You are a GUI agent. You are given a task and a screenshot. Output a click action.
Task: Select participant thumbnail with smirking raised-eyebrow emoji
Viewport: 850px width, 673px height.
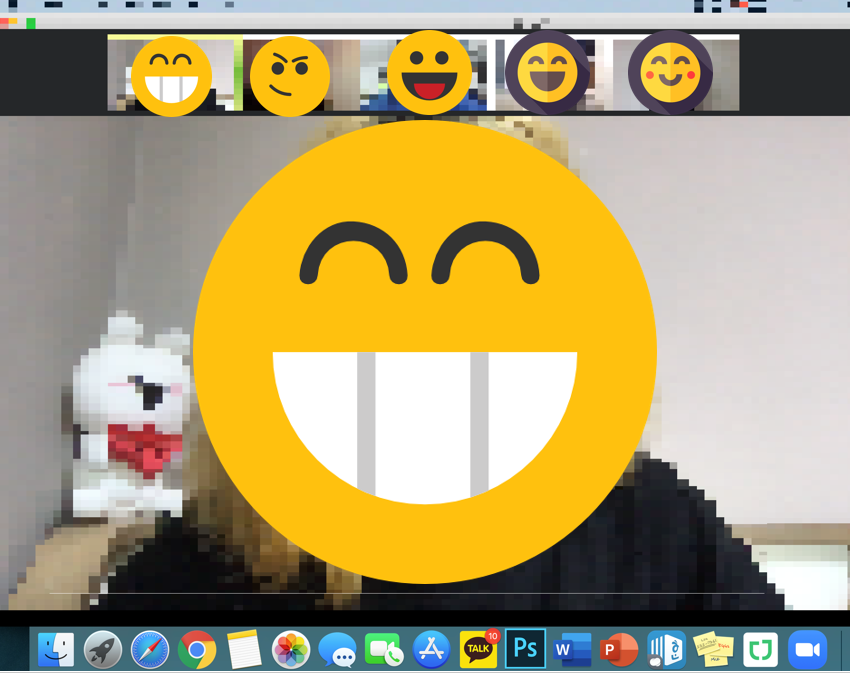[289, 75]
